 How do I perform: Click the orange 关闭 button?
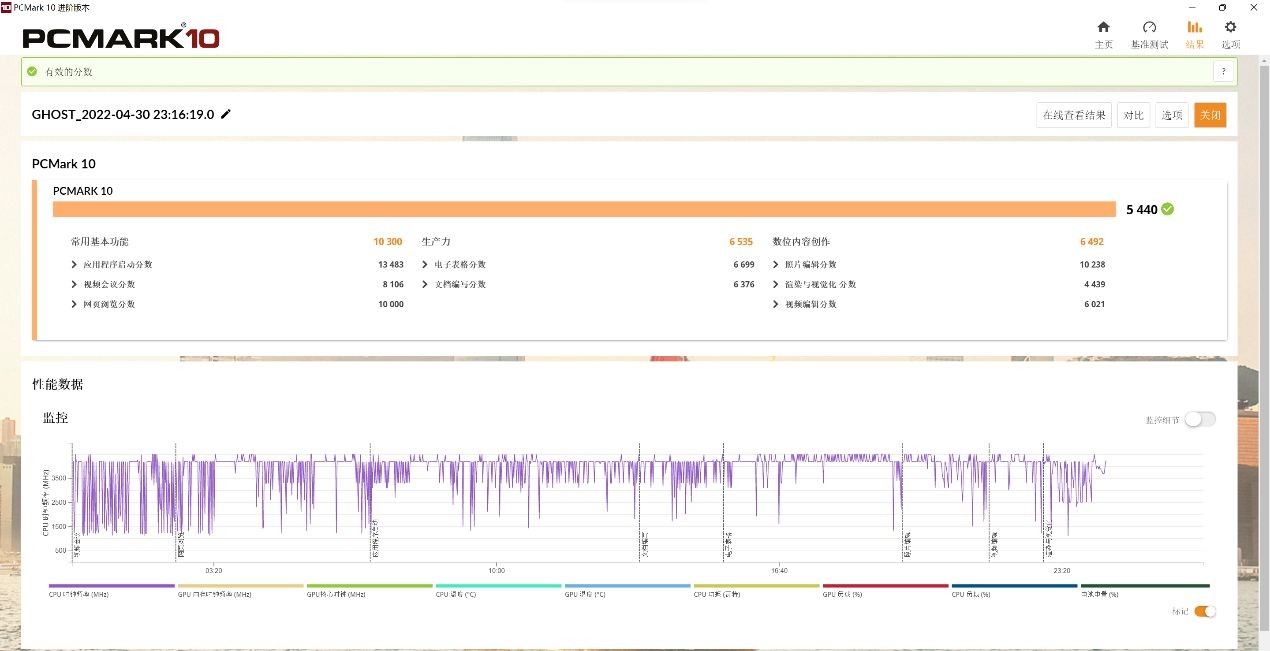1210,115
